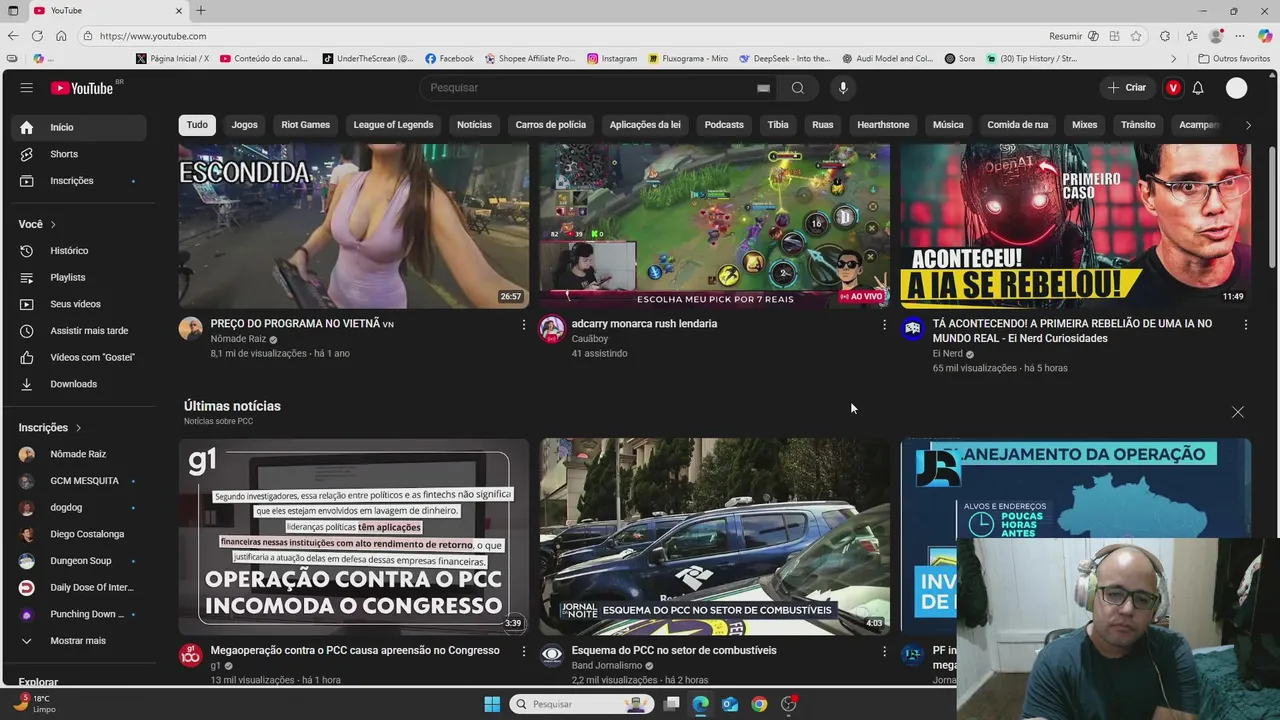This screenshot has width=1280, height=720.
Task: Open Diego Costalonga subscription channel
Action: pyautogui.click(x=79, y=534)
